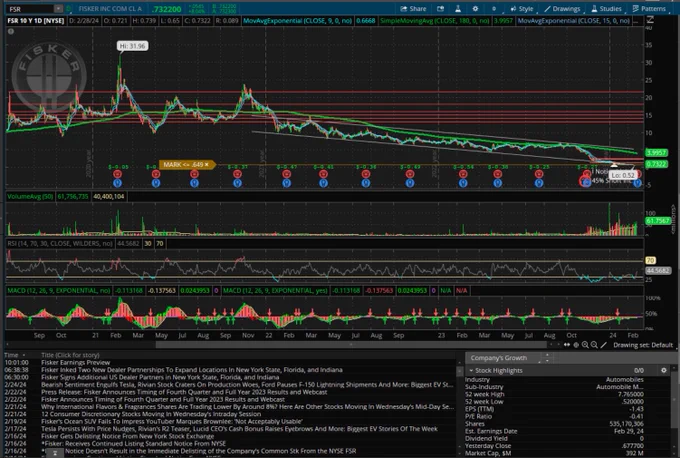Open the Studies menu
The width and height of the screenshot is (680, 458).
[606, 9]
